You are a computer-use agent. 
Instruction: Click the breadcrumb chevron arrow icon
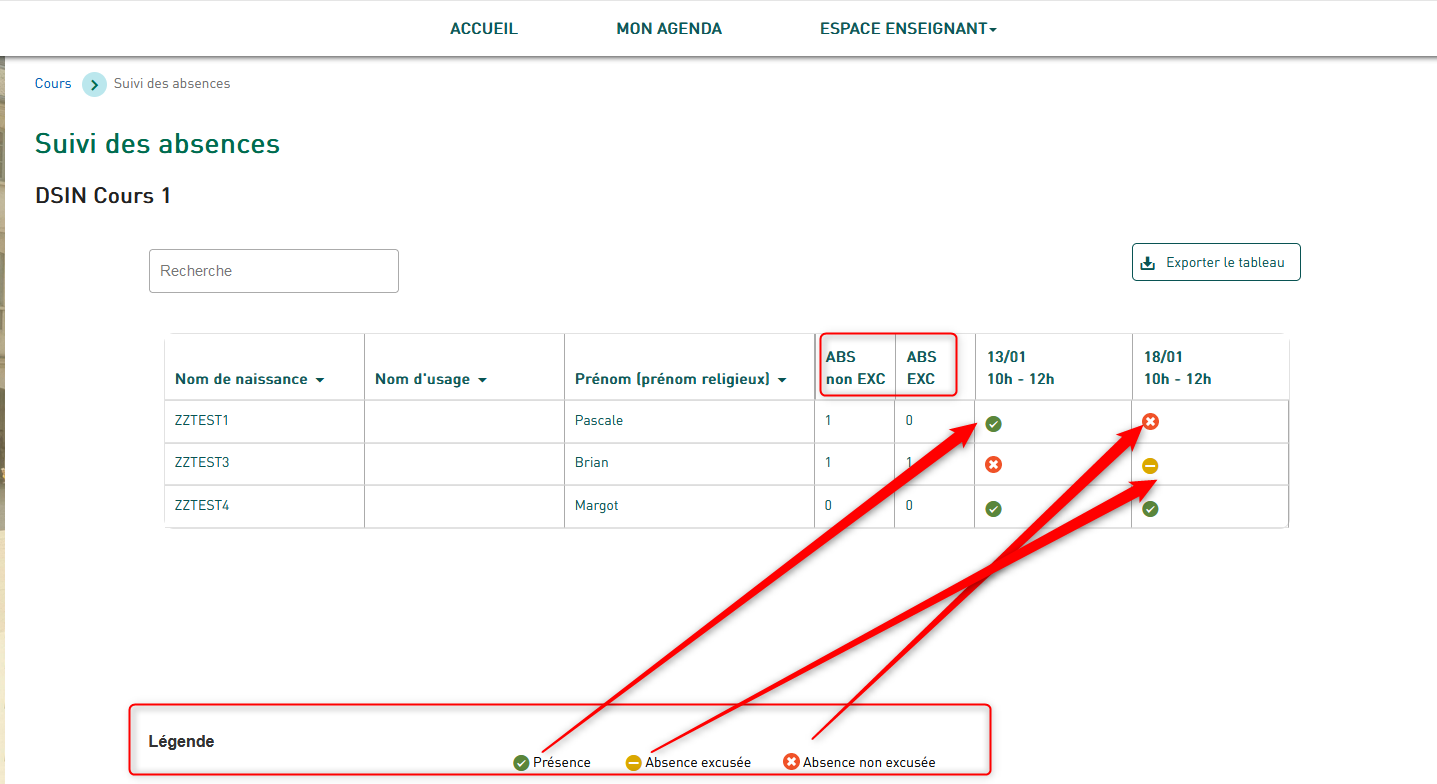94,85
